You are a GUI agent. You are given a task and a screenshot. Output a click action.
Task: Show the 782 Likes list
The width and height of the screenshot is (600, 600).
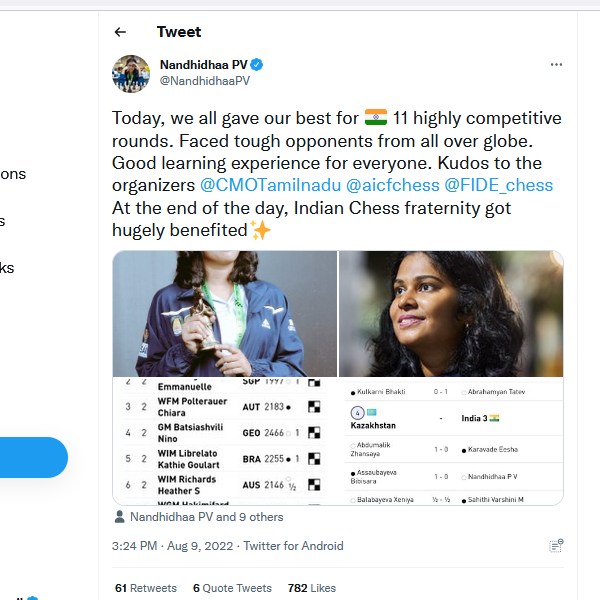(x=311, y=588)
